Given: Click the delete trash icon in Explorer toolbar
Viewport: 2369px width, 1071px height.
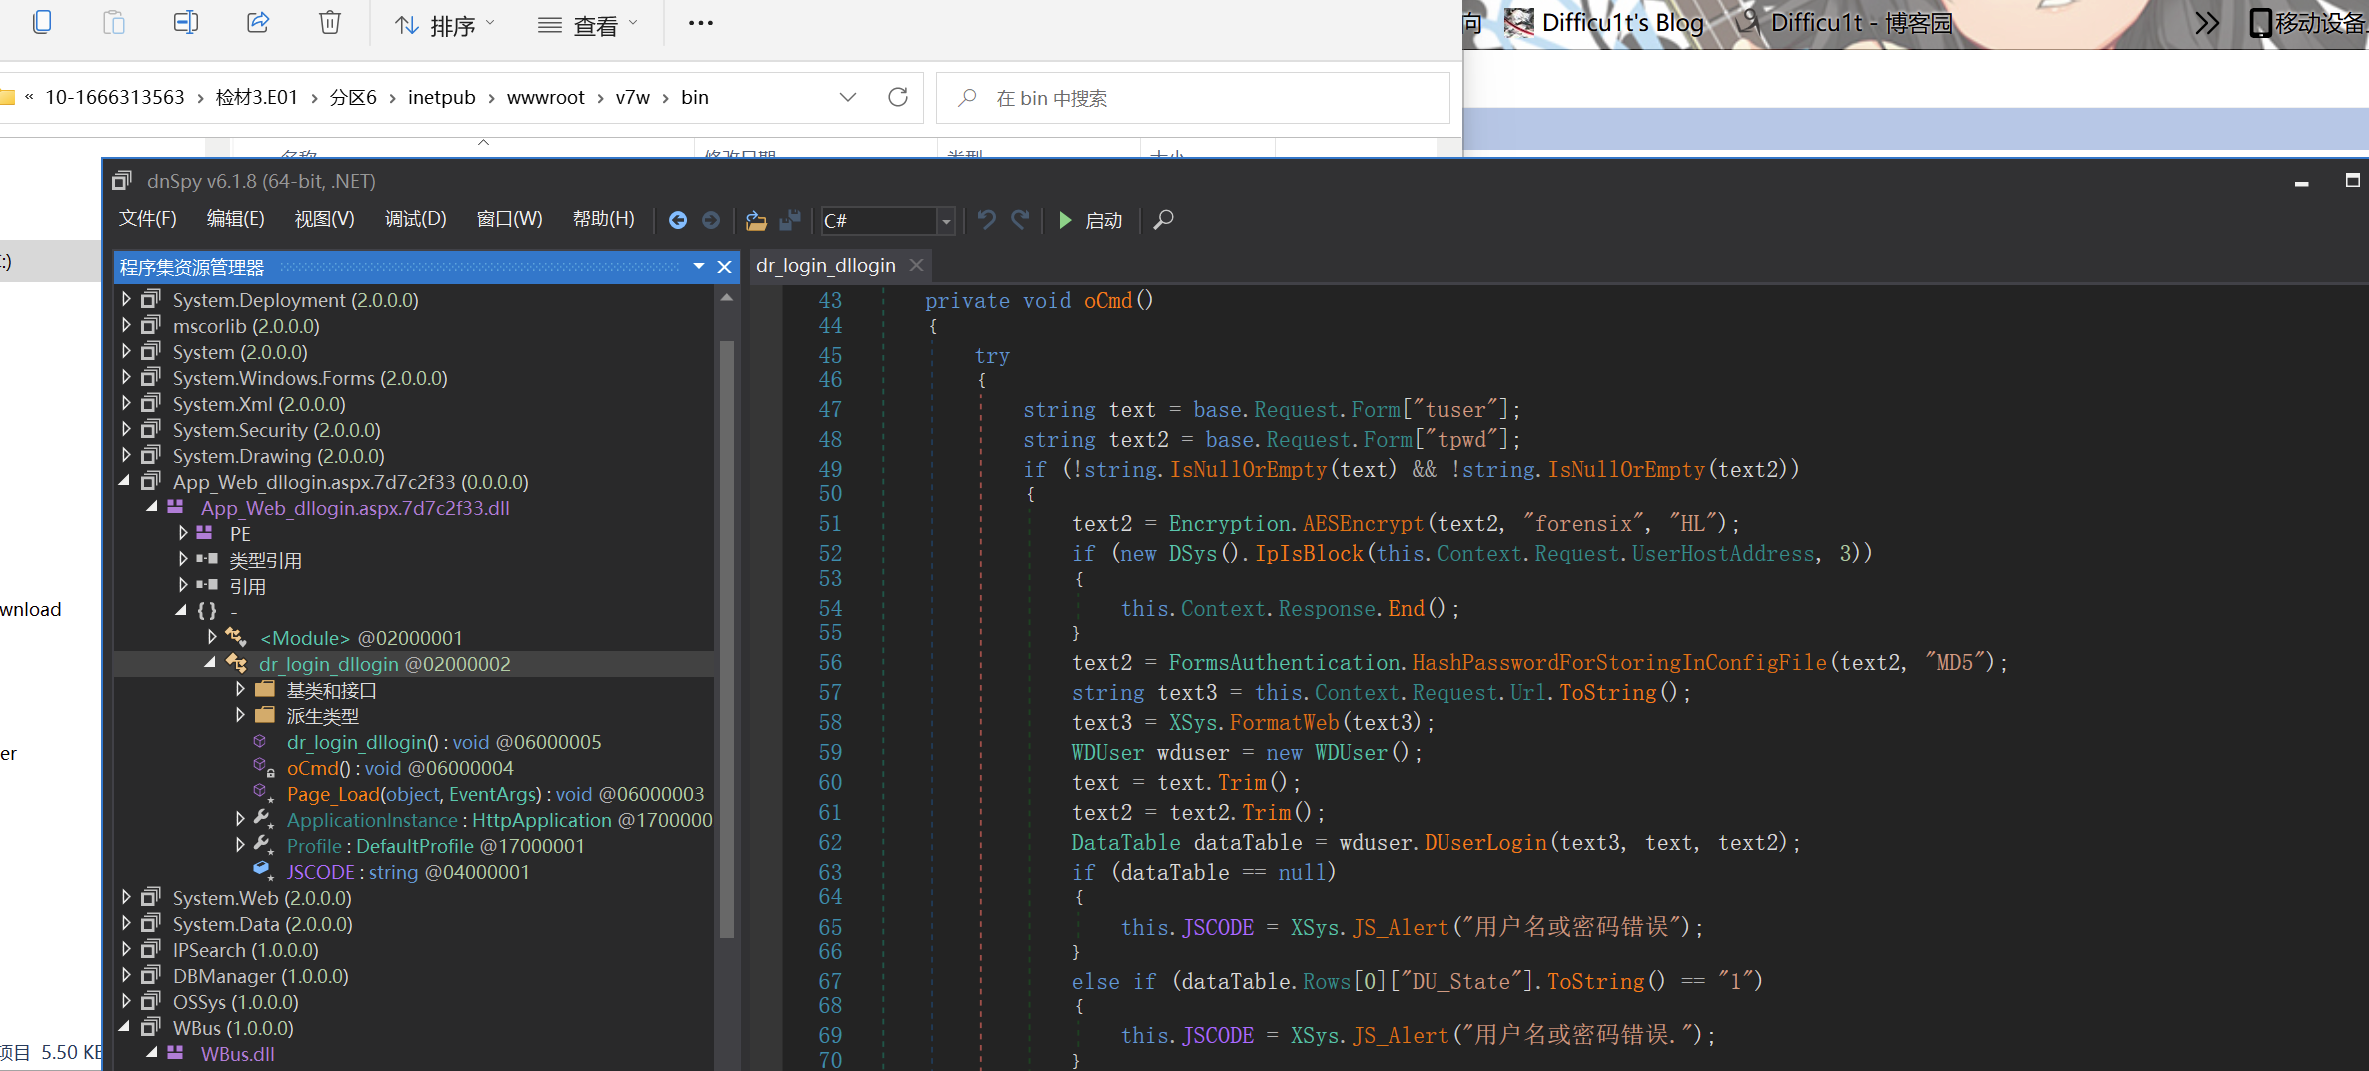Looking at the screenshot, I should click(329, 23).
